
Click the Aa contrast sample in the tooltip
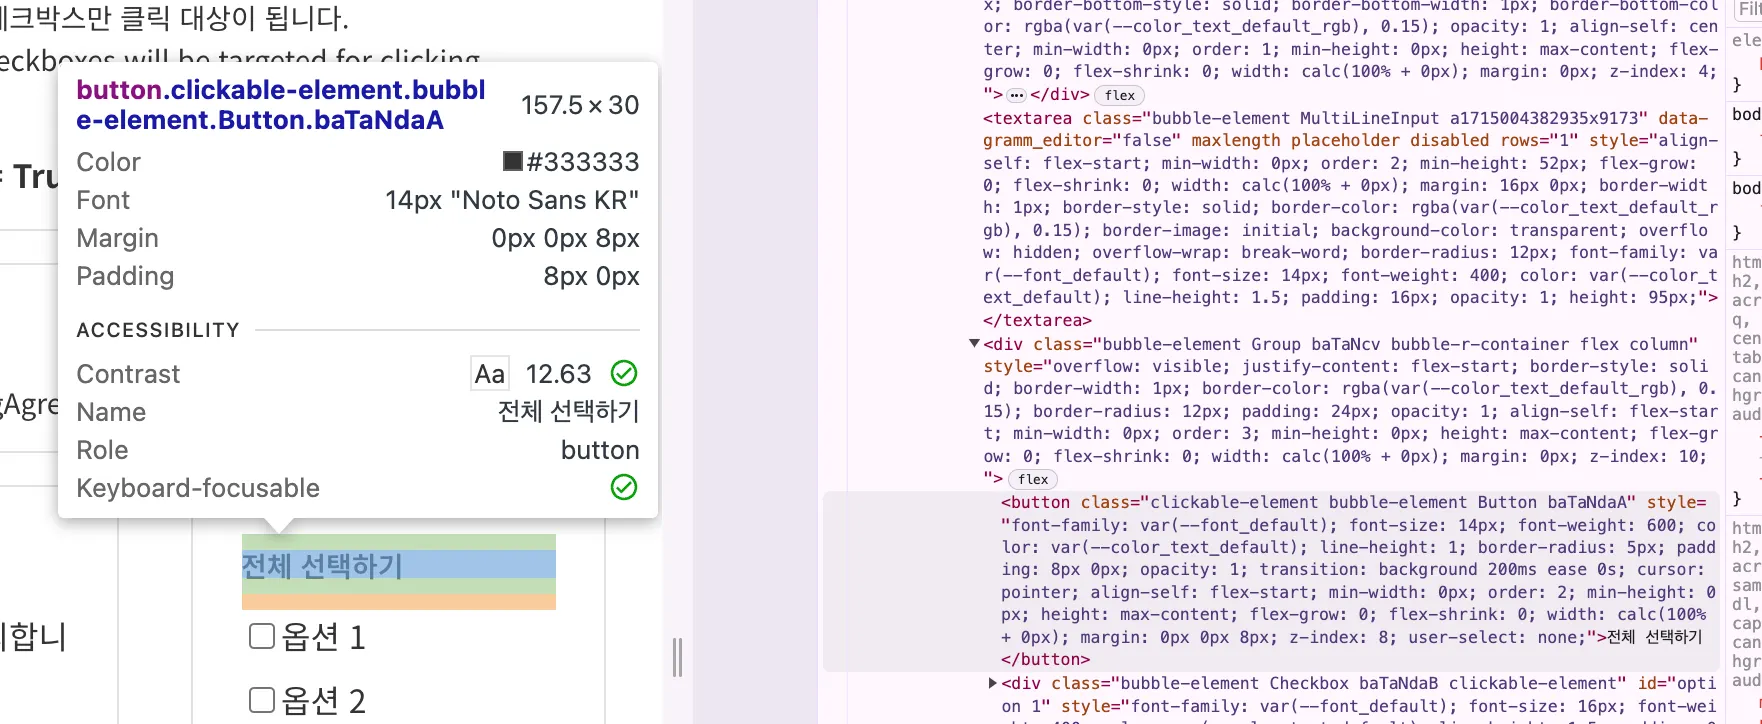490,374
